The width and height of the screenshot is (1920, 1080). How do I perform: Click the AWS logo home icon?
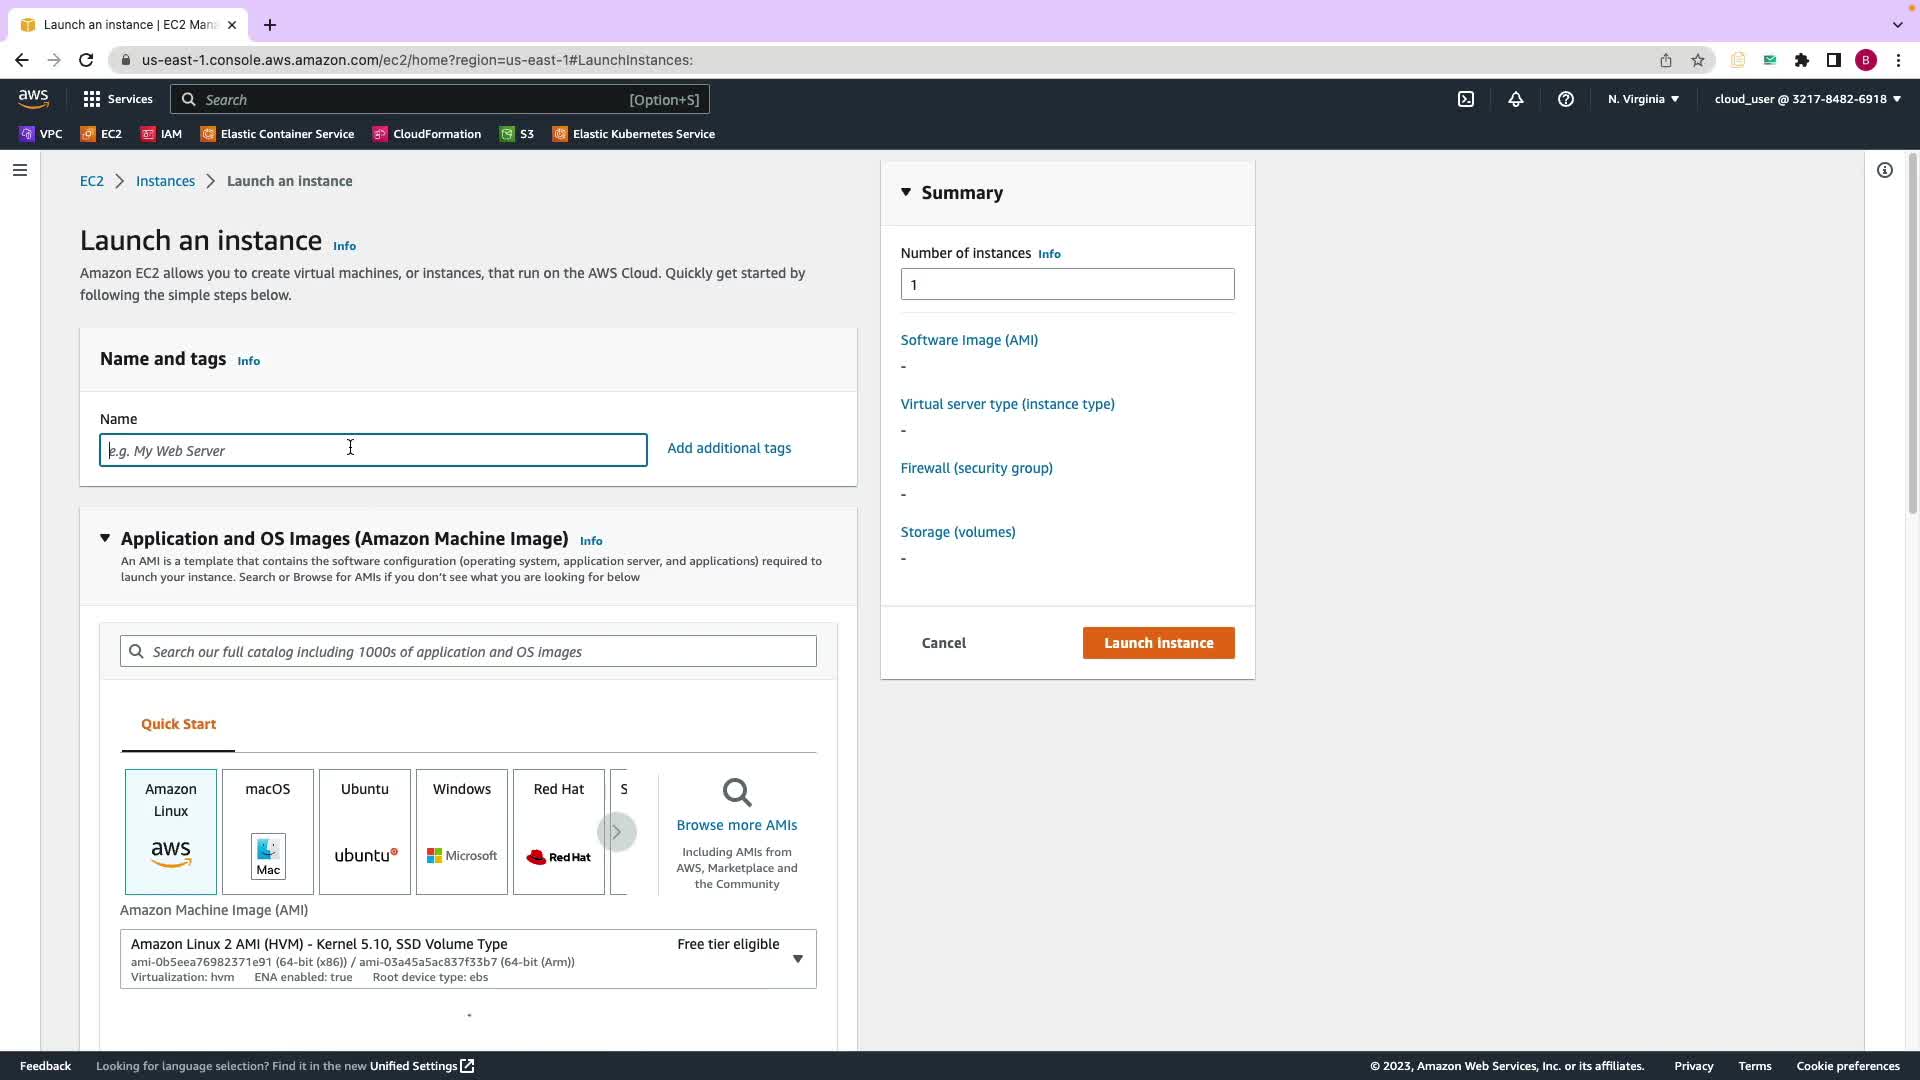coord(33,98)
